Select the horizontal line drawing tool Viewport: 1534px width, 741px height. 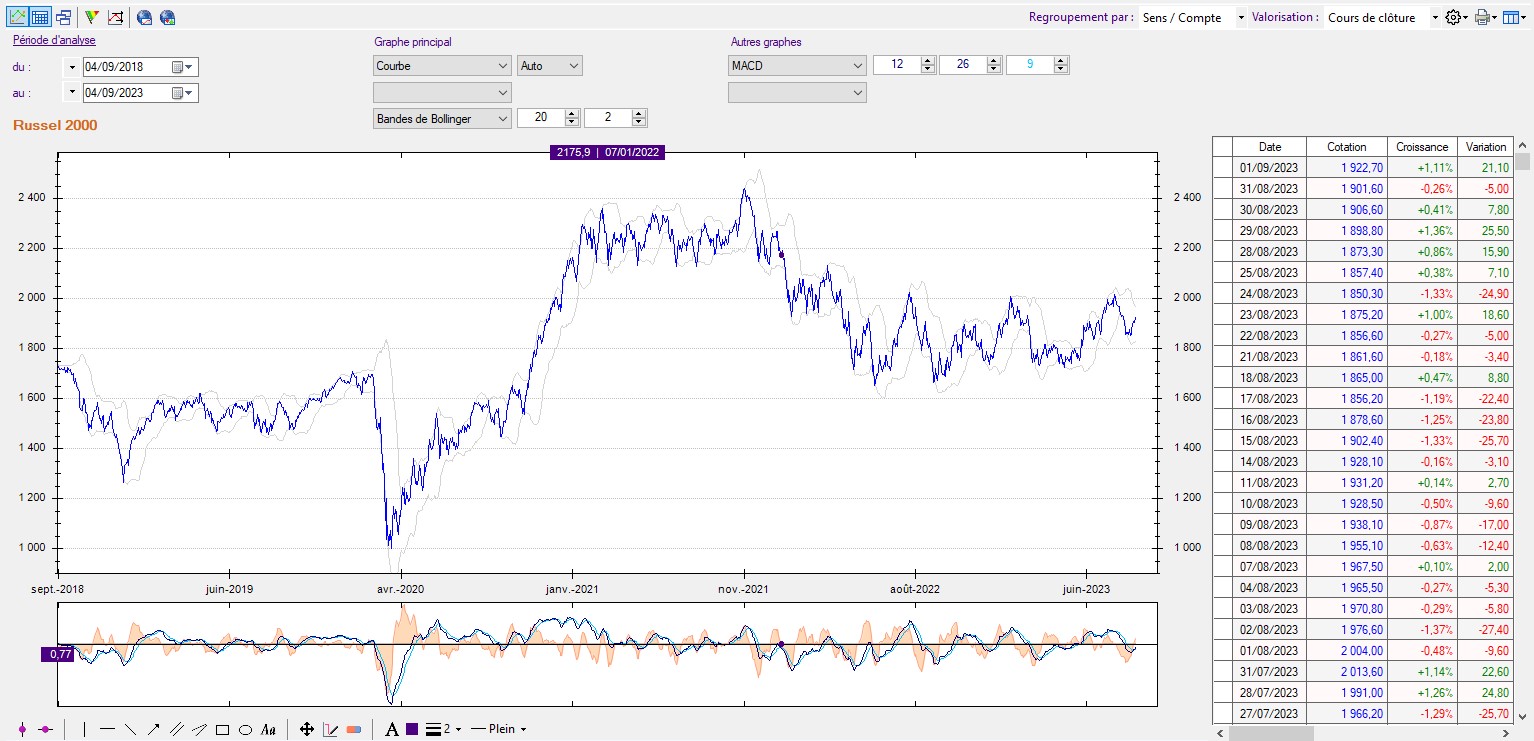pyautogui.click(x=108, y=729)
